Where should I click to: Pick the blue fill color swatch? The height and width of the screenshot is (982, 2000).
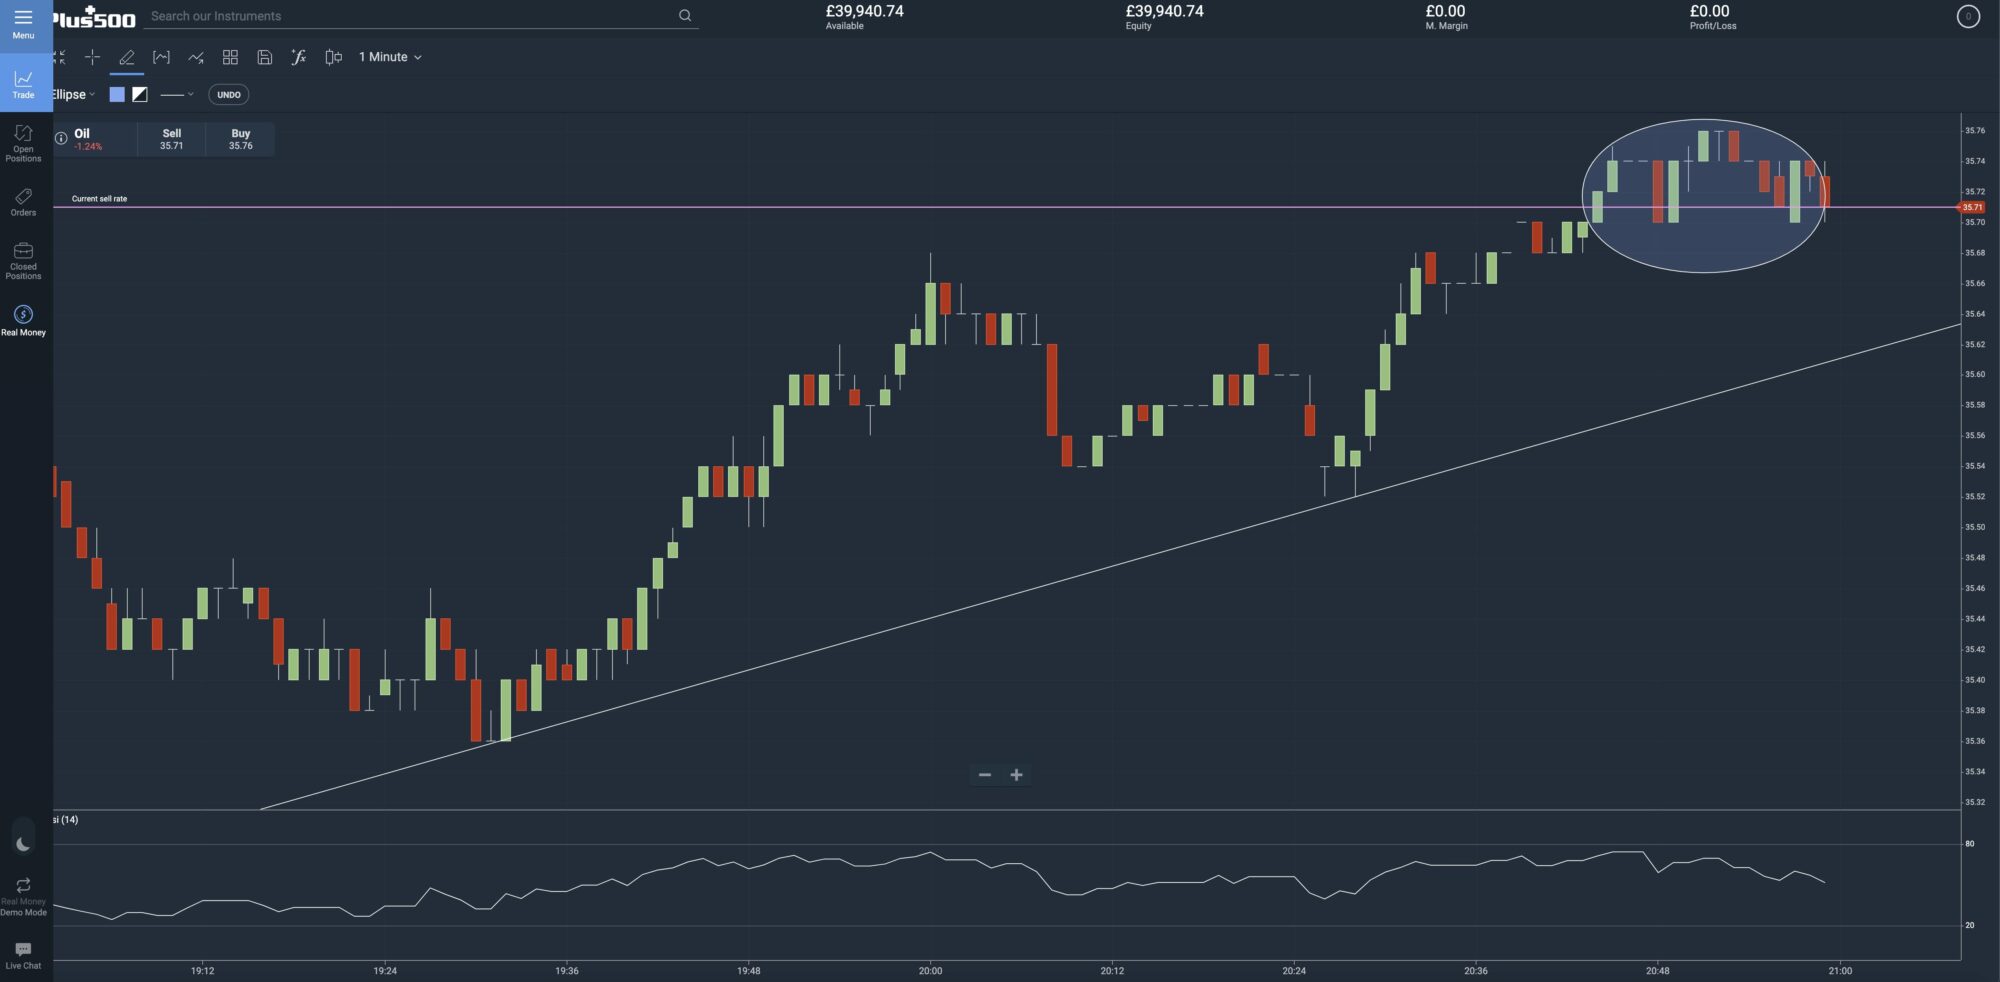117,95
